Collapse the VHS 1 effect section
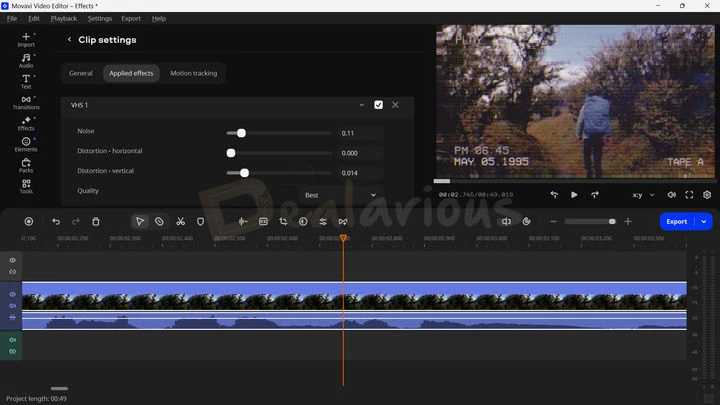Viewport: 720px width, 405px height. [361, 105]
